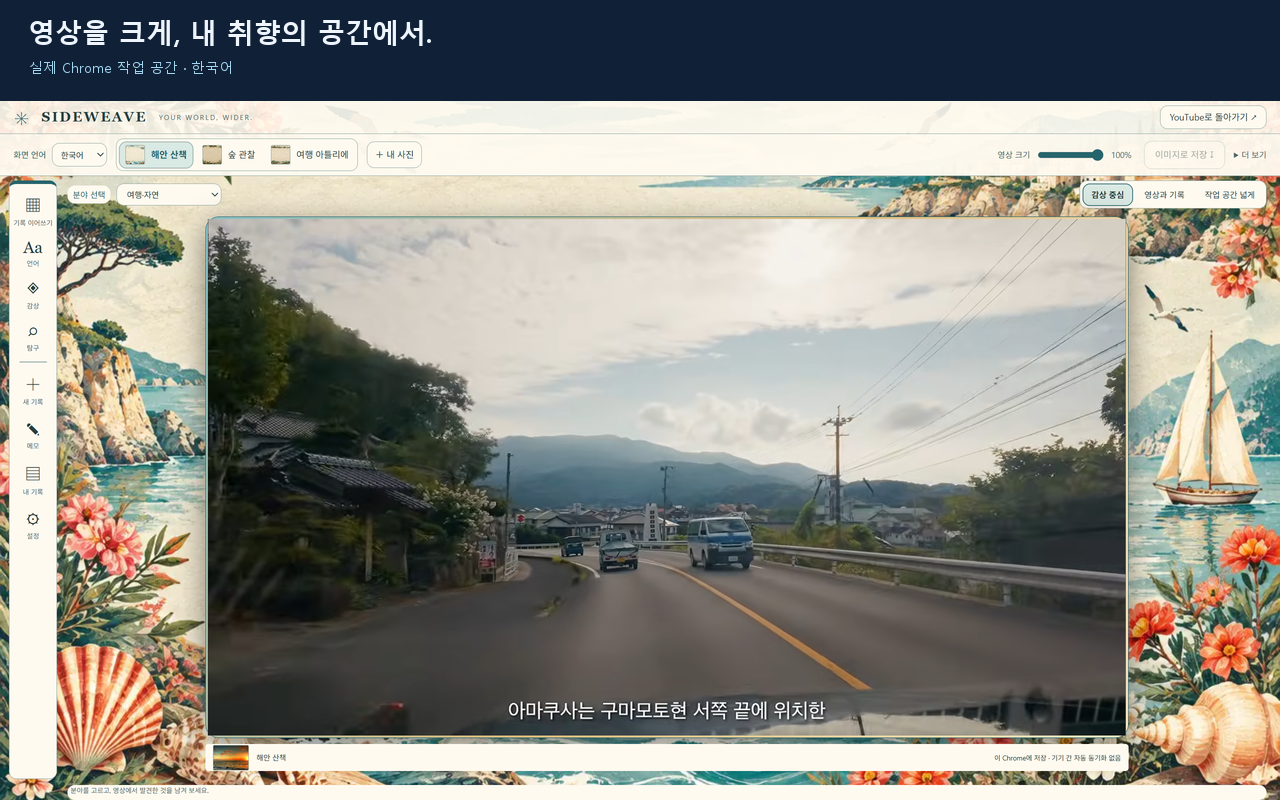Open the 화면 언어 dropdown set to 한국어
1280x800 pixels.
coord(79,155)
